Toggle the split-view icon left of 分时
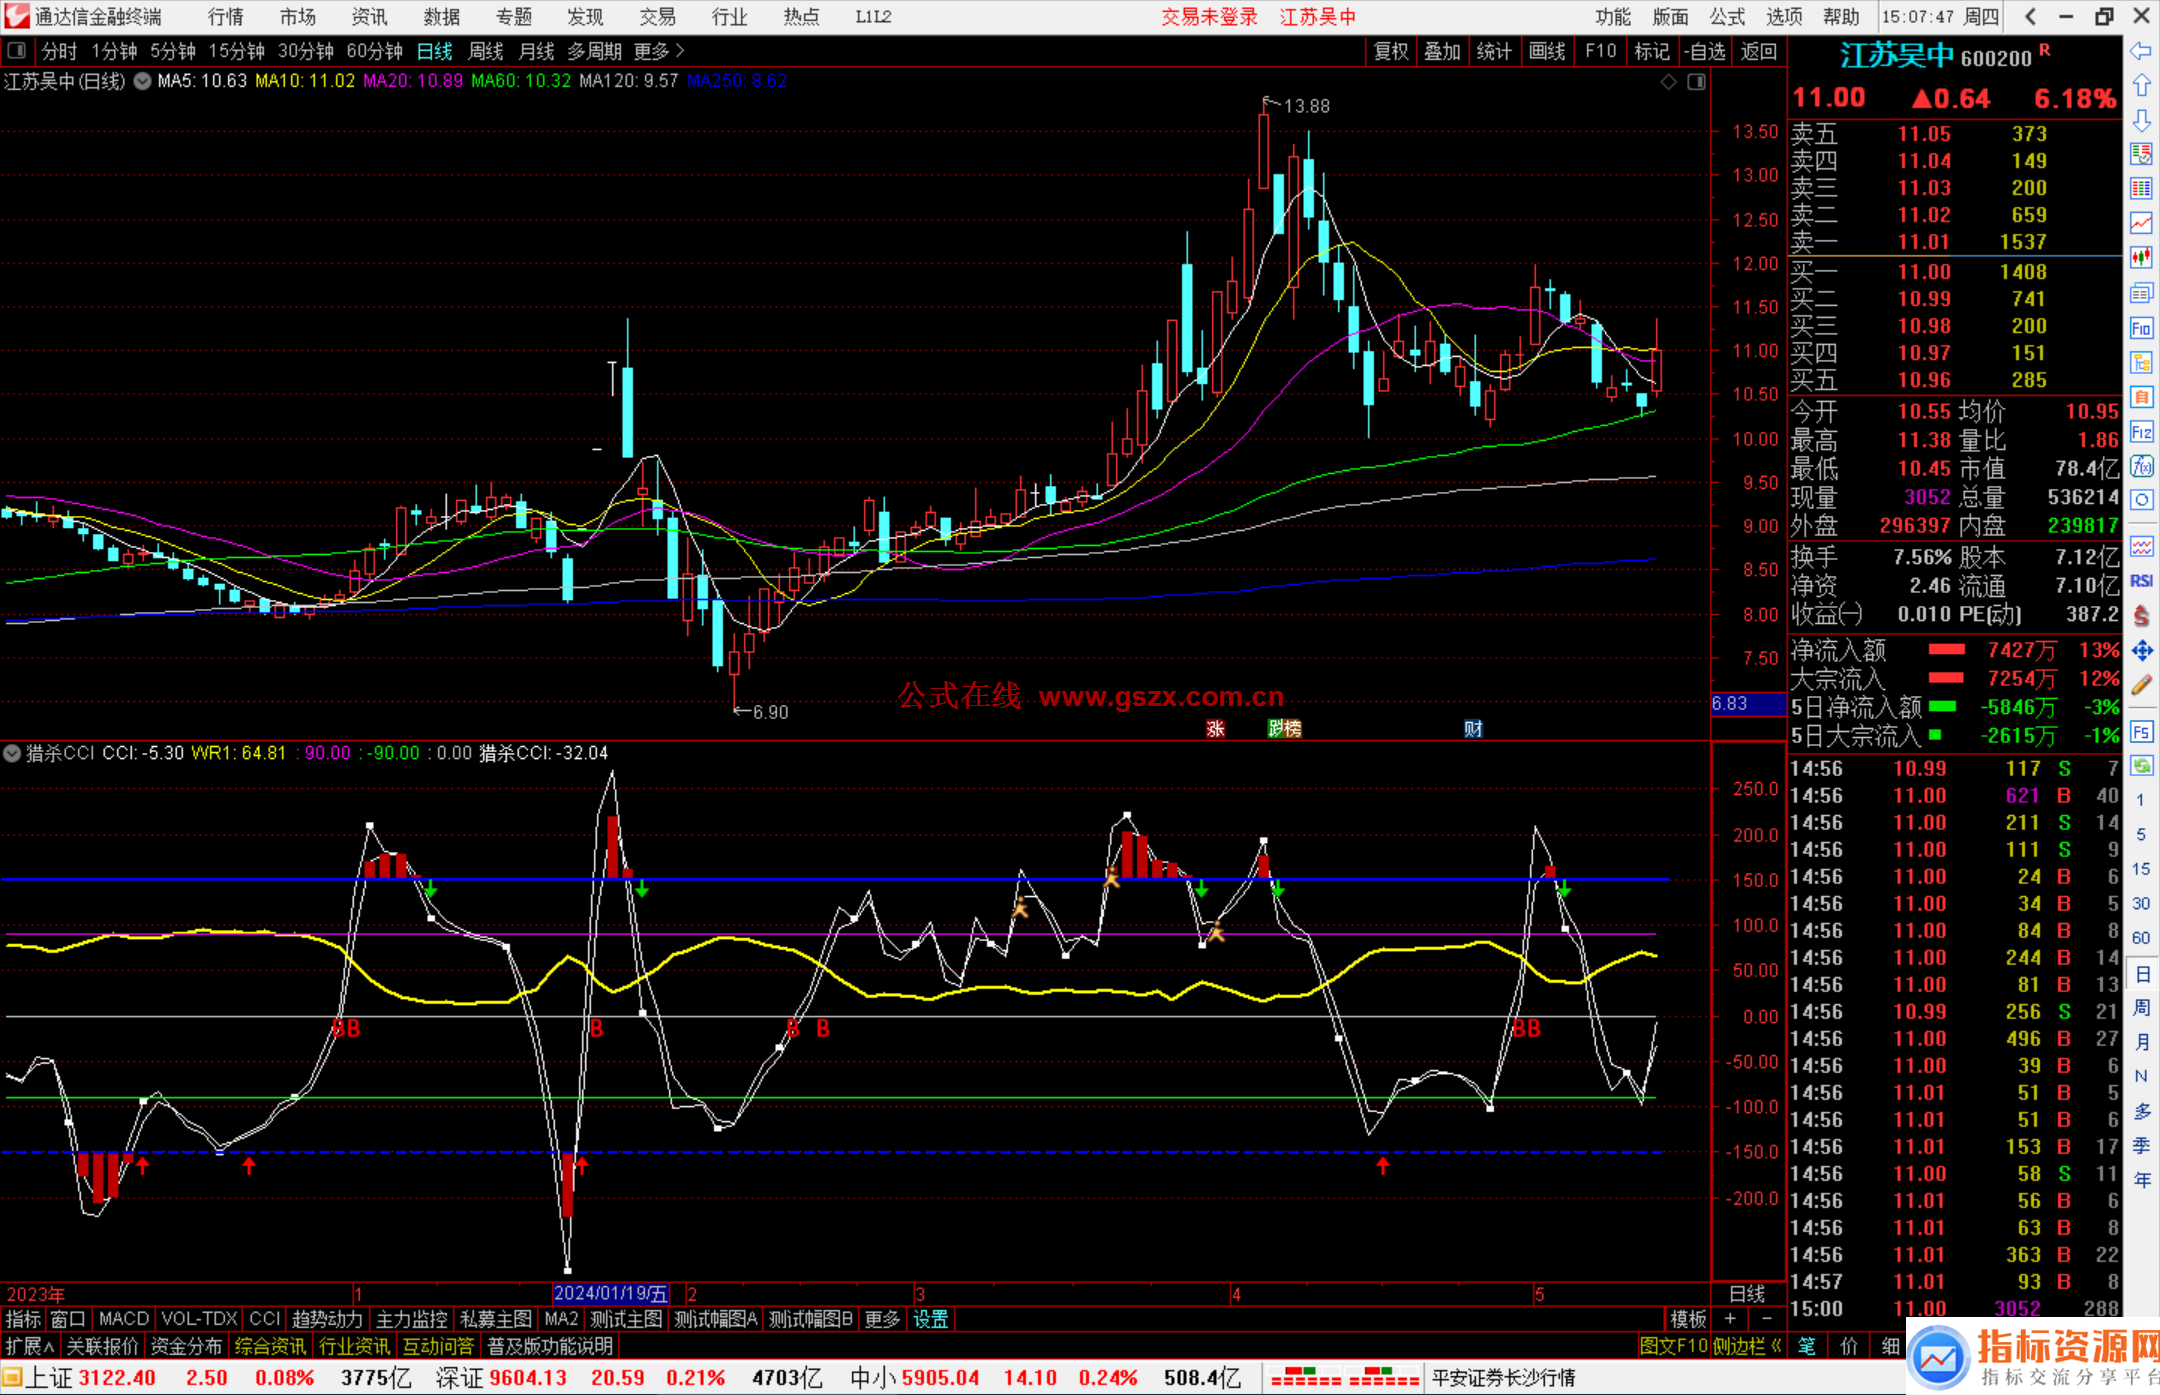 pos(17,51)
